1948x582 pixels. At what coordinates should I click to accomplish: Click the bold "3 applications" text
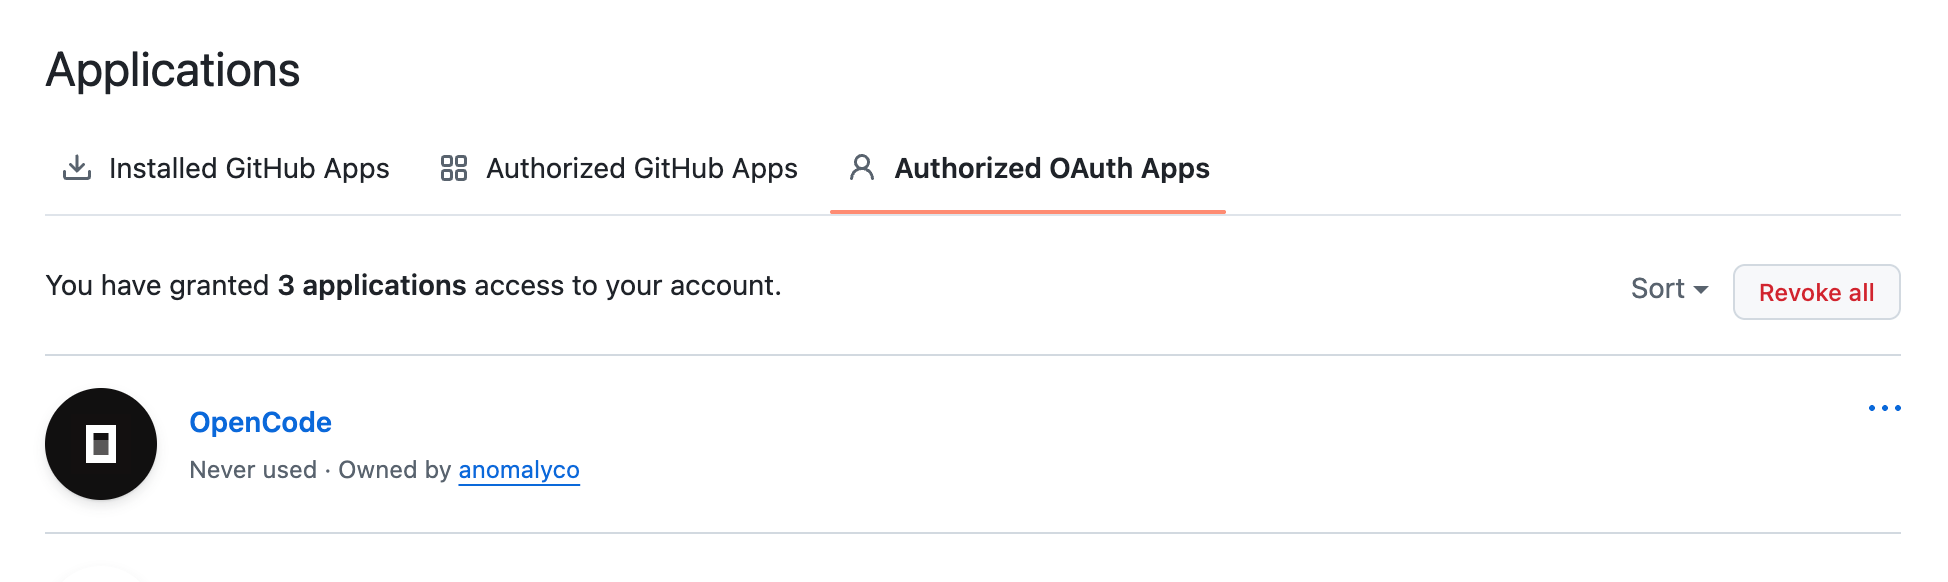(x=372, y=286)
